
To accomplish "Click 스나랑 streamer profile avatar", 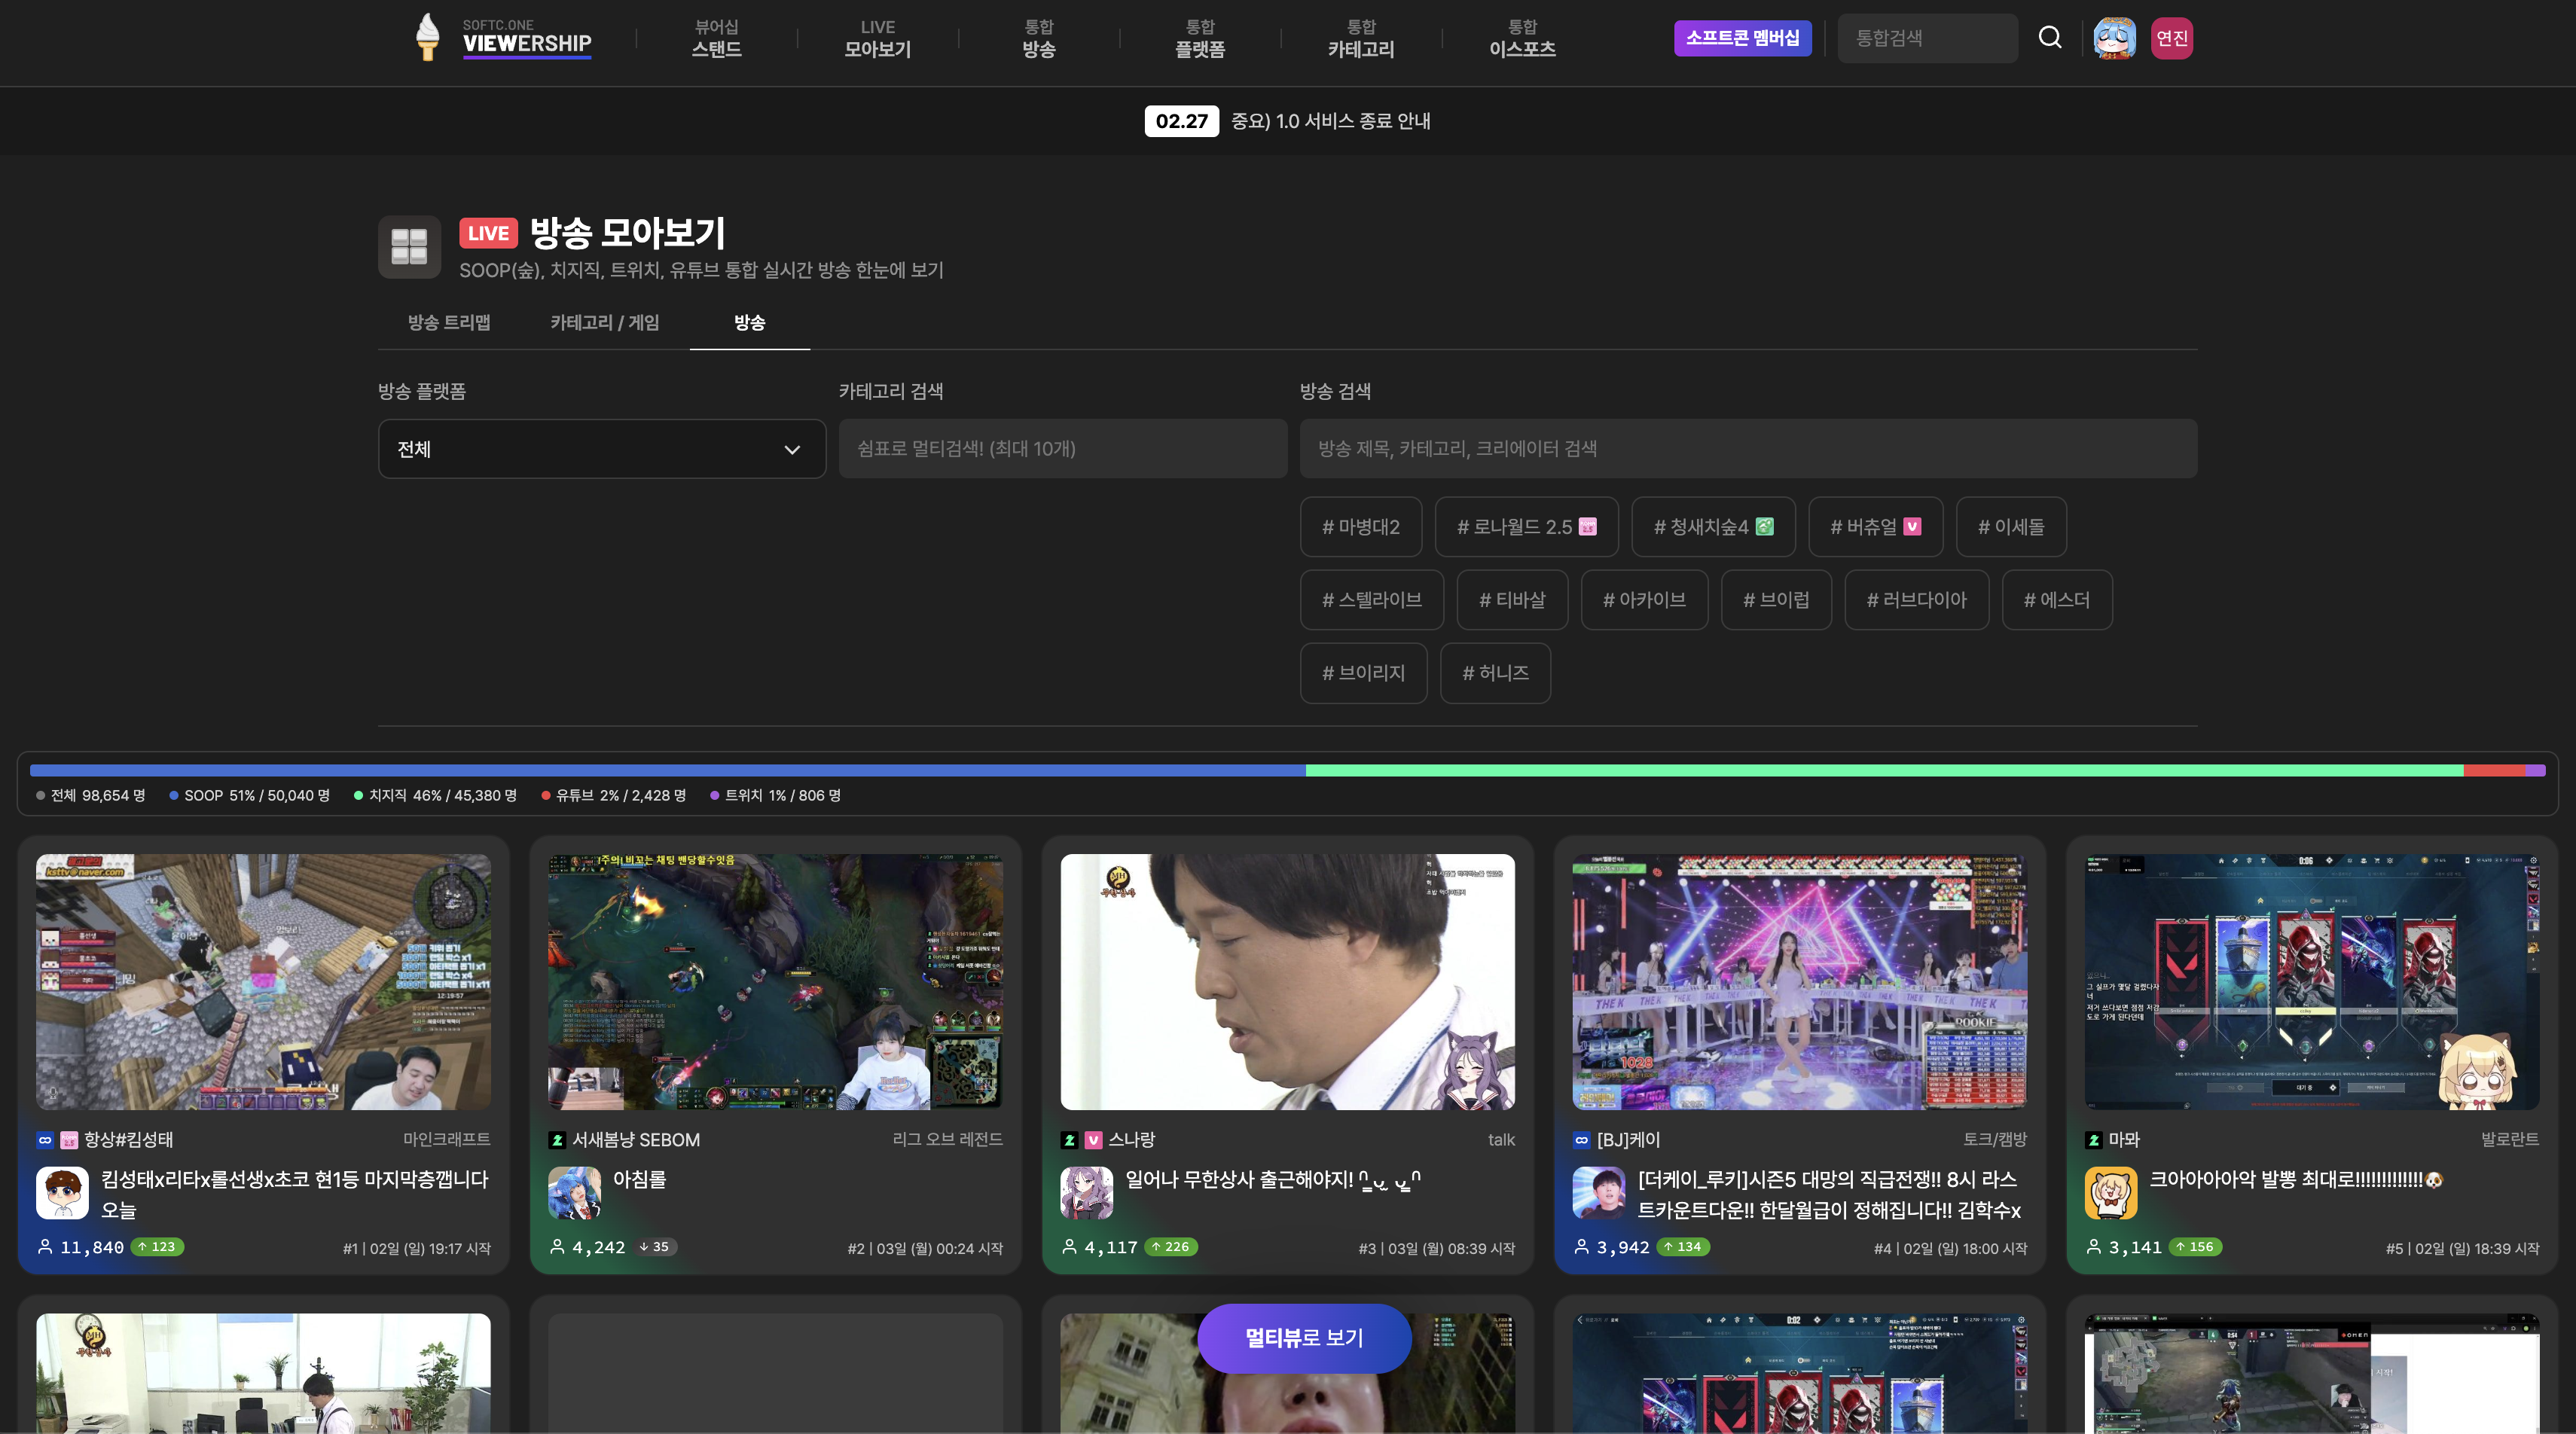I will pos(1086,1192).
